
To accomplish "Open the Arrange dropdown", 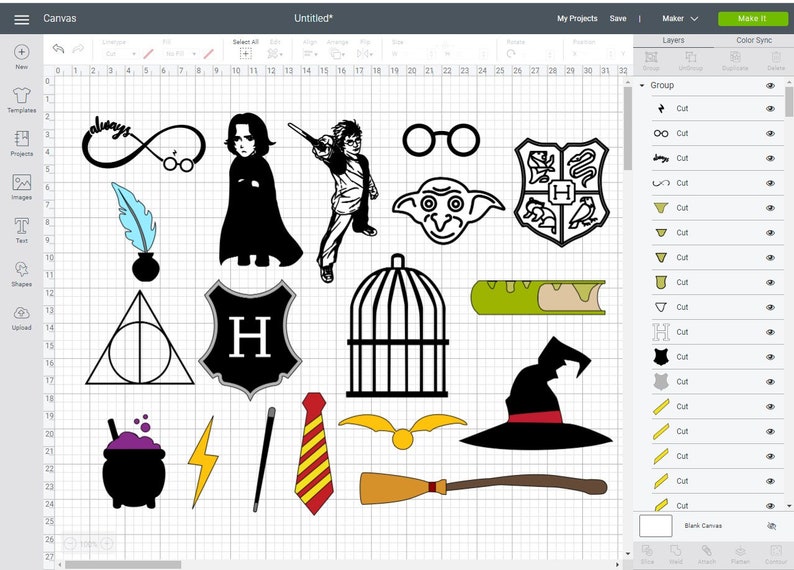I will (x=337, y=53).
